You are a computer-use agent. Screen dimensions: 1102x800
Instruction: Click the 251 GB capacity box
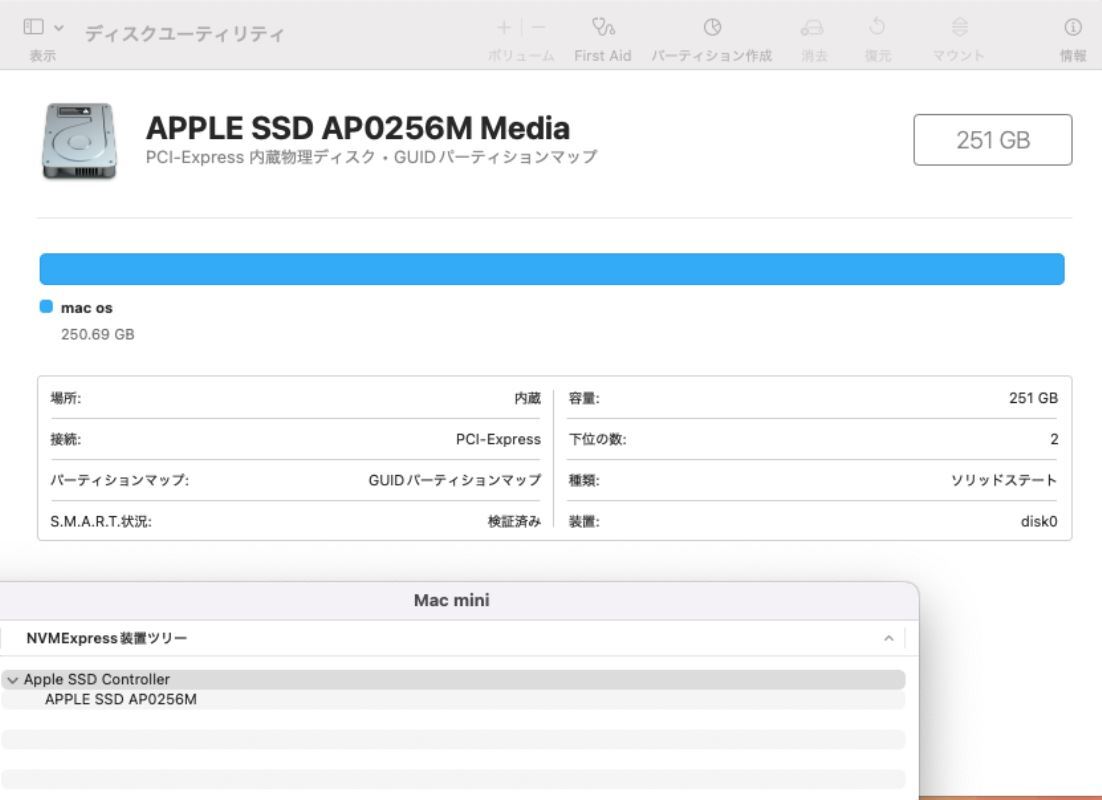tap(992, 140)
